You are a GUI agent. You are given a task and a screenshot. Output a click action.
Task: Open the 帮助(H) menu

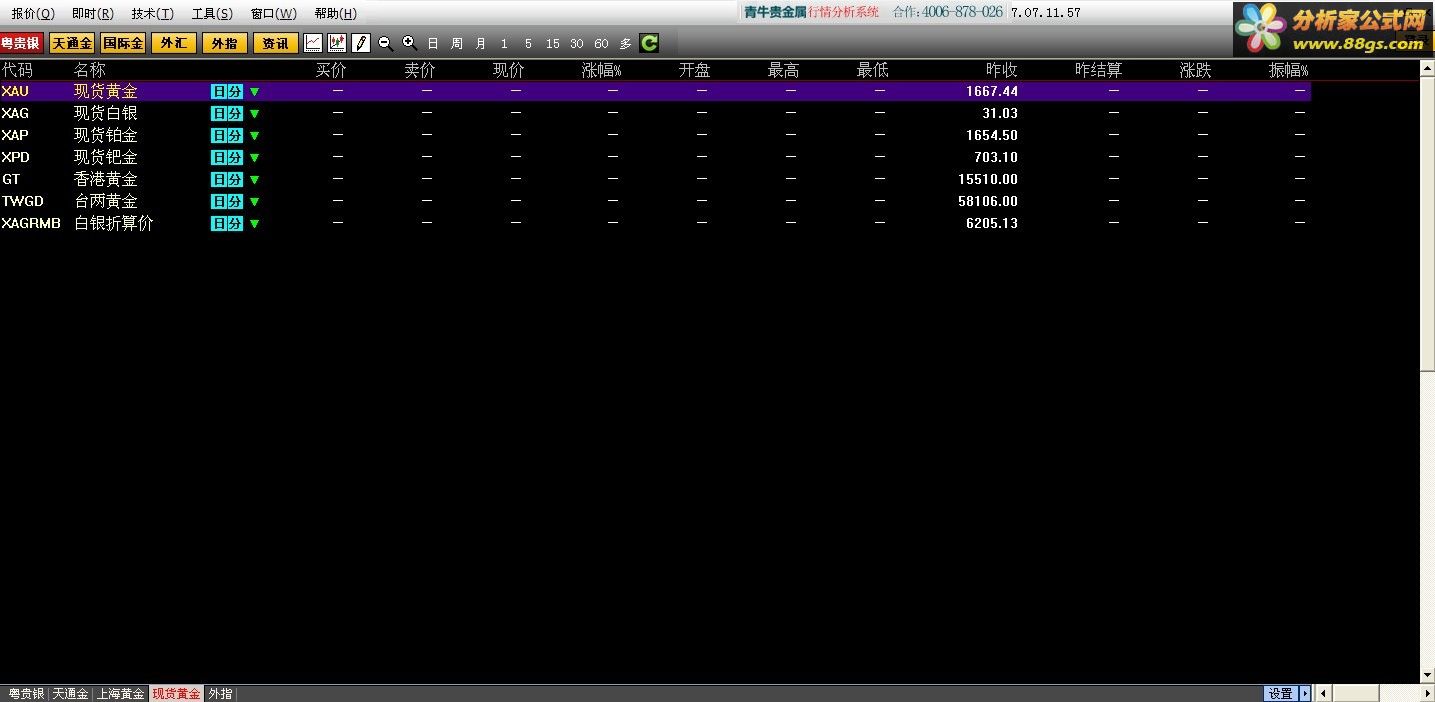point(335,13)
